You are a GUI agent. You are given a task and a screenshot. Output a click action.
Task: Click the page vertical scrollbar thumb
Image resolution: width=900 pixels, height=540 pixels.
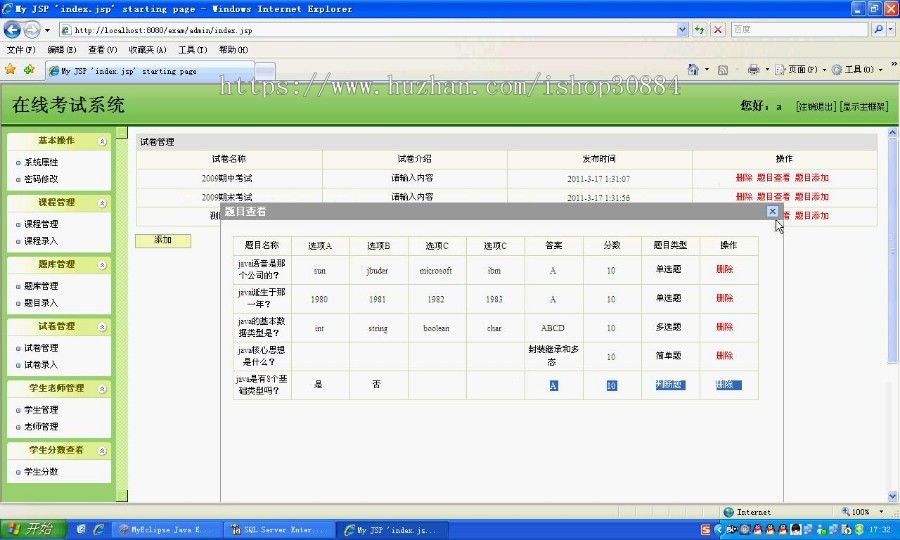tap(892, 250)
